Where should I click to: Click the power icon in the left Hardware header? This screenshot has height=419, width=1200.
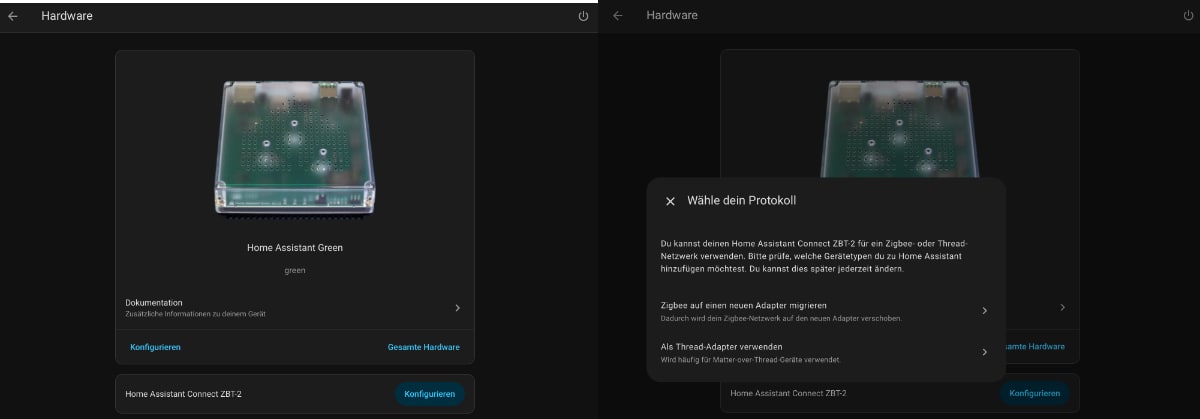[584, 16]
